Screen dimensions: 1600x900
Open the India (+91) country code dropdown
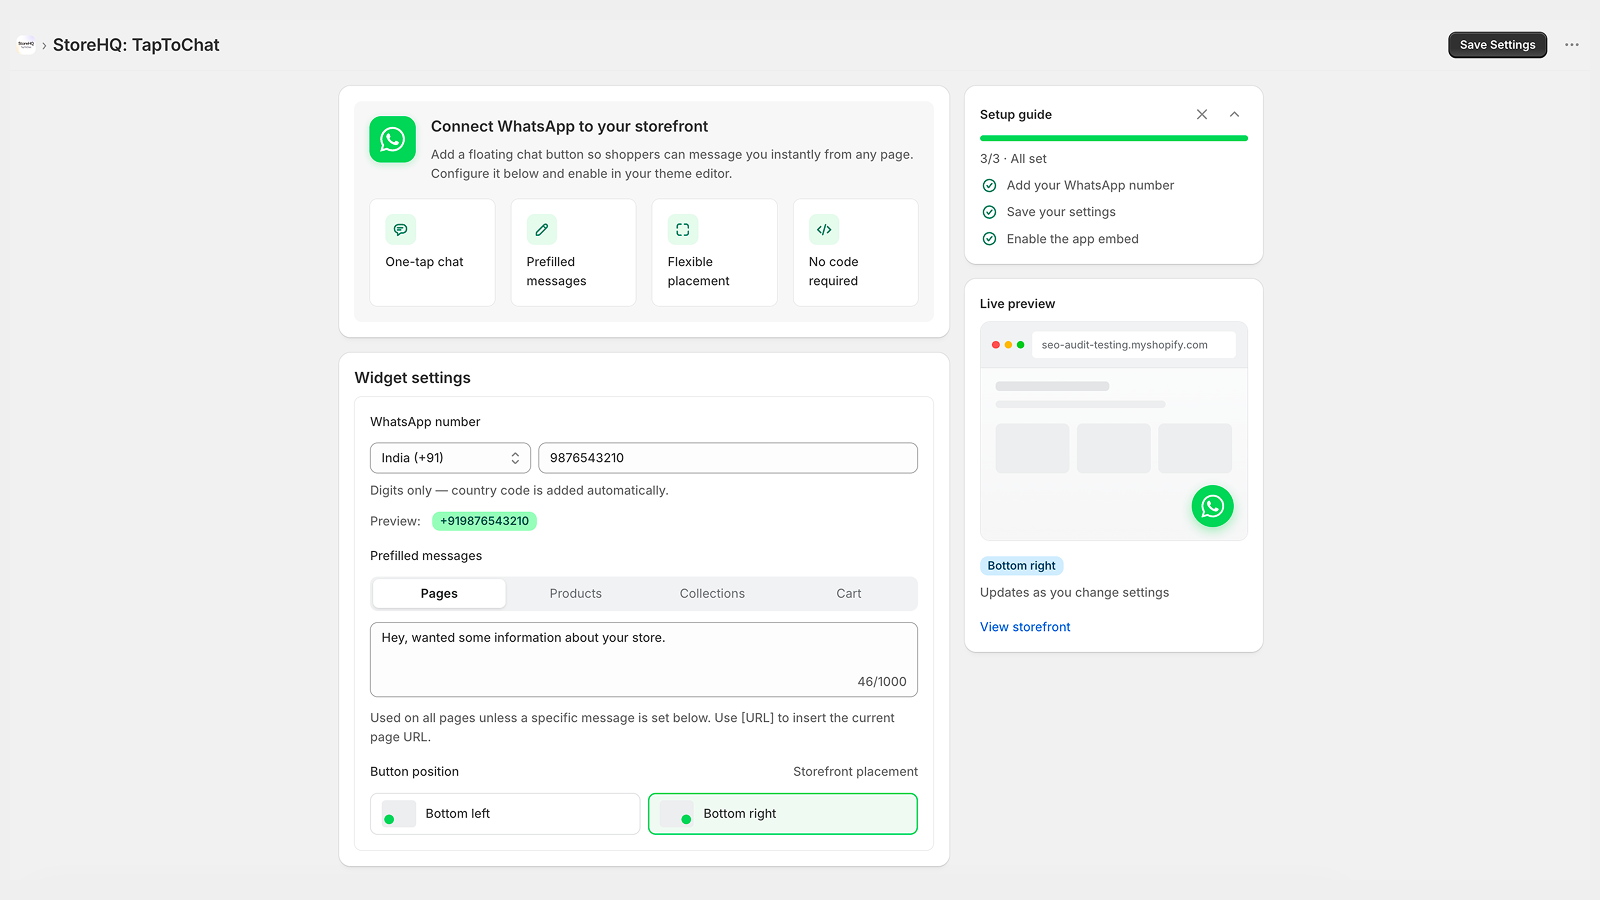click(450, 458)
